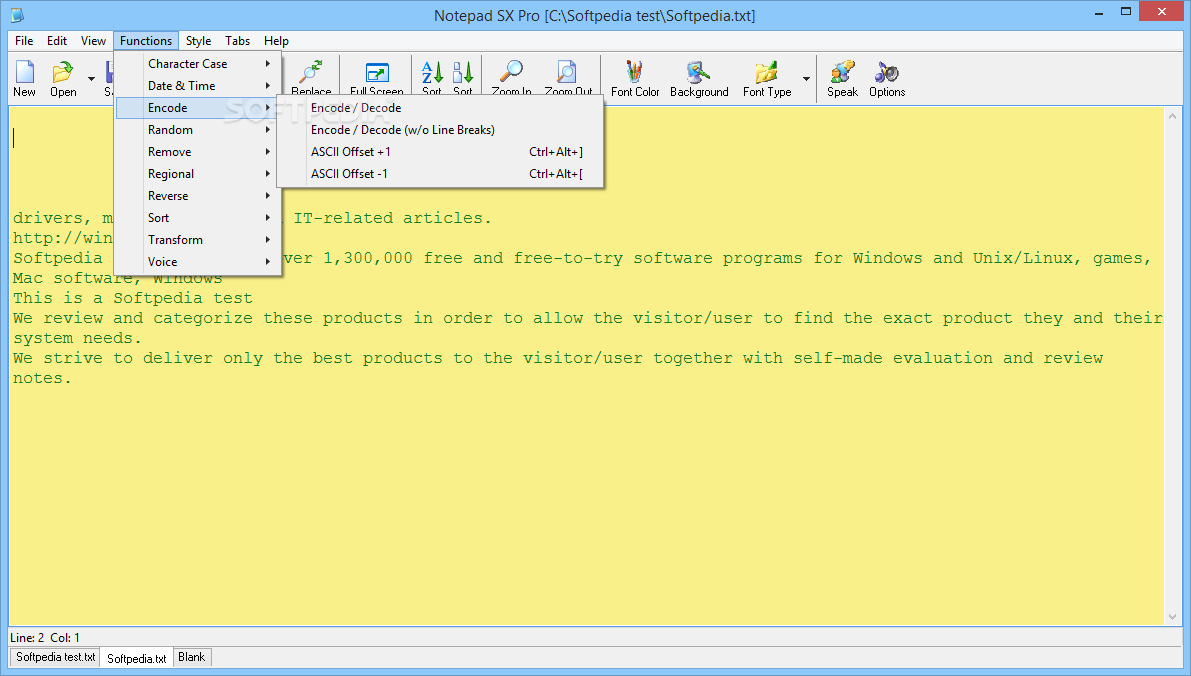Click the text 'IT-related articles.'
Viewport: 1191px width, 676px height.
coord(393,218)
